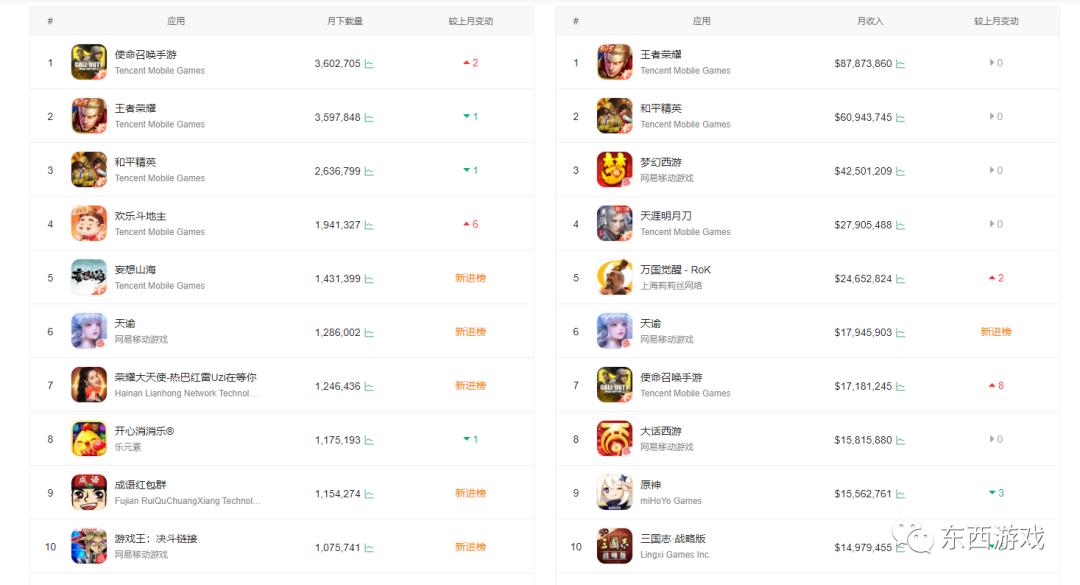The image size is (1080, 585).
Task: Open the 万国觉醒 - RoK app icon
Action: click(x=614, y=277)
